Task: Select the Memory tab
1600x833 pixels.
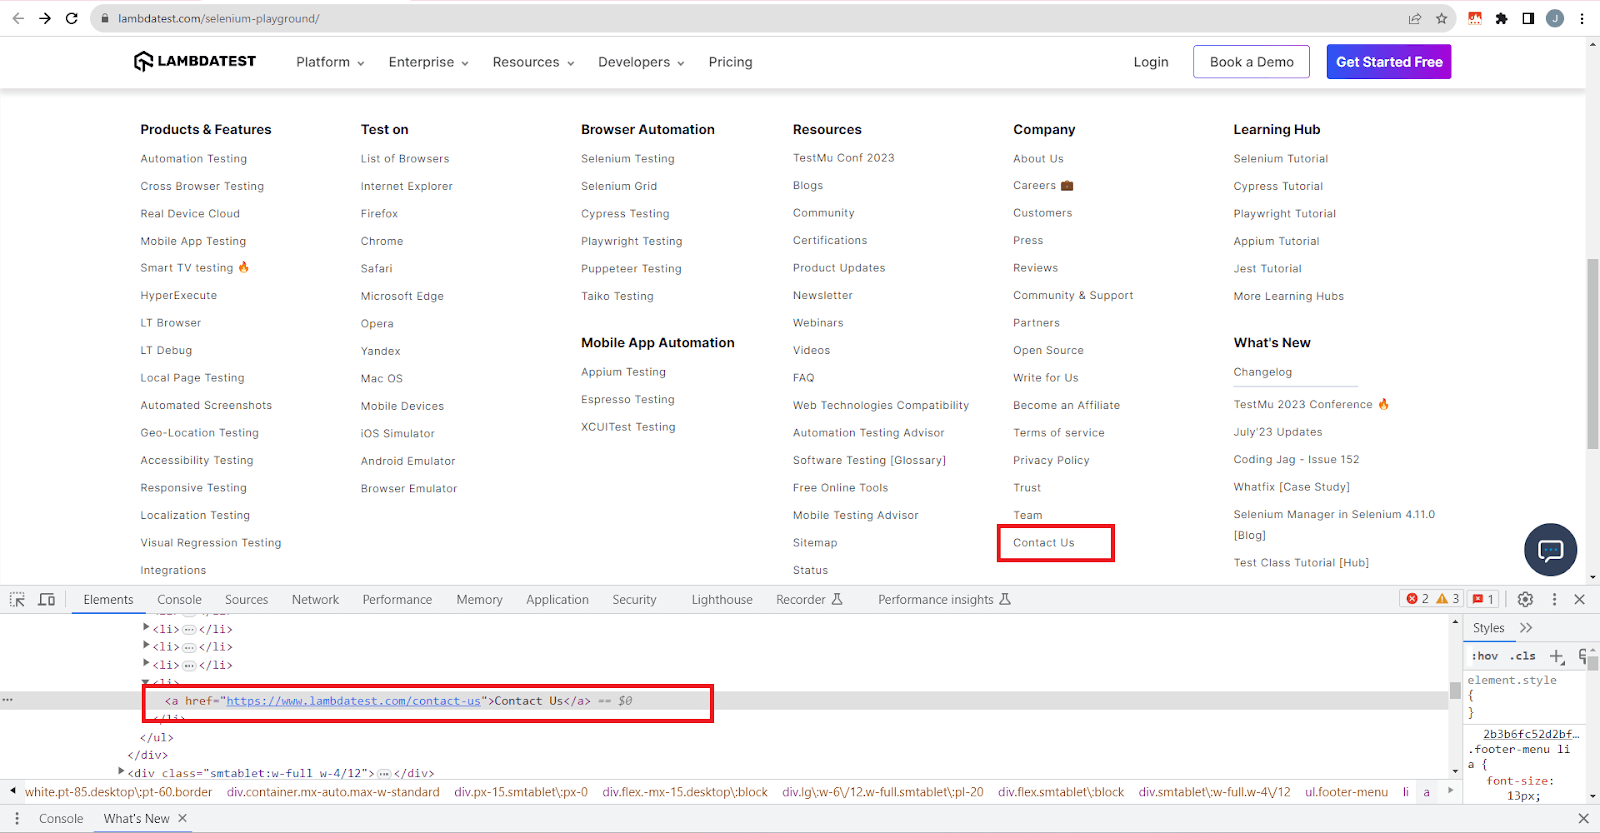Action: (x=479, y=600)
